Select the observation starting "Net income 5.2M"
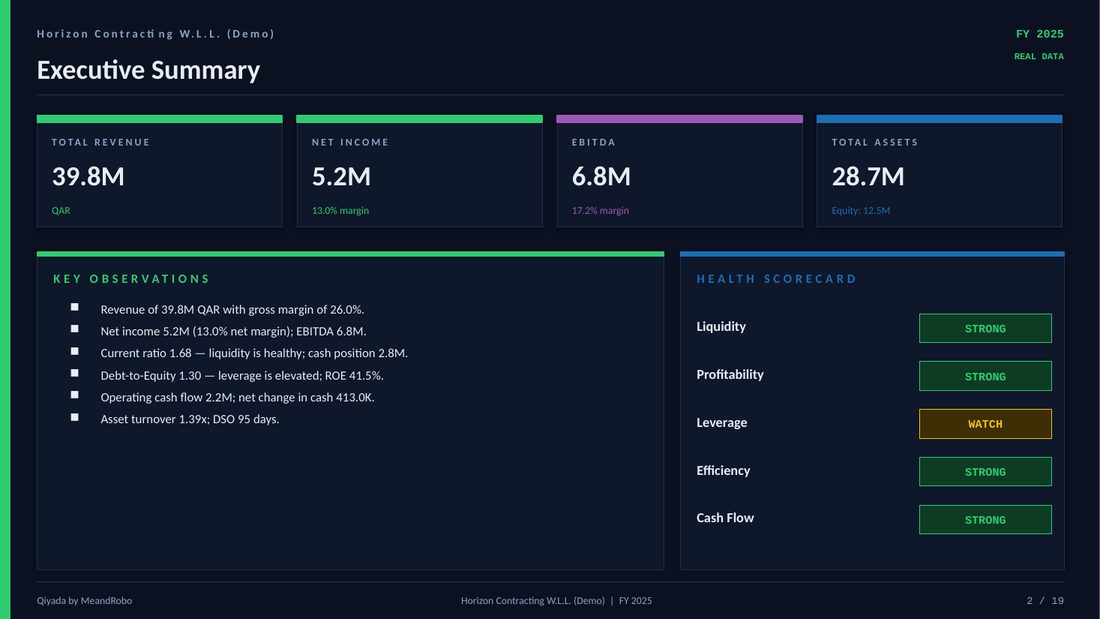This screenshot has height=619, width=1100. point(233,331)
